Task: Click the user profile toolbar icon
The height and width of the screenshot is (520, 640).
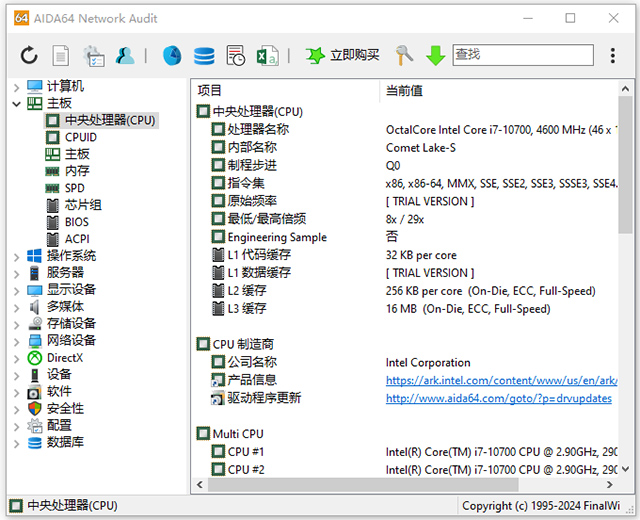Action: [125, 56]
